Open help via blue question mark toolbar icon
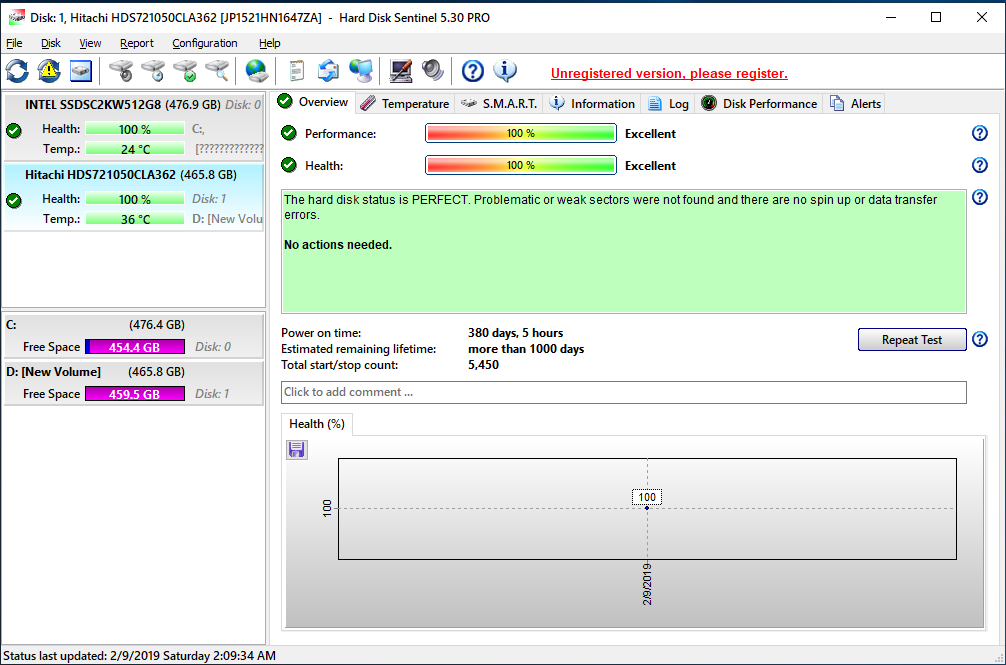1006x665 pixels. (x=473, y=71)
